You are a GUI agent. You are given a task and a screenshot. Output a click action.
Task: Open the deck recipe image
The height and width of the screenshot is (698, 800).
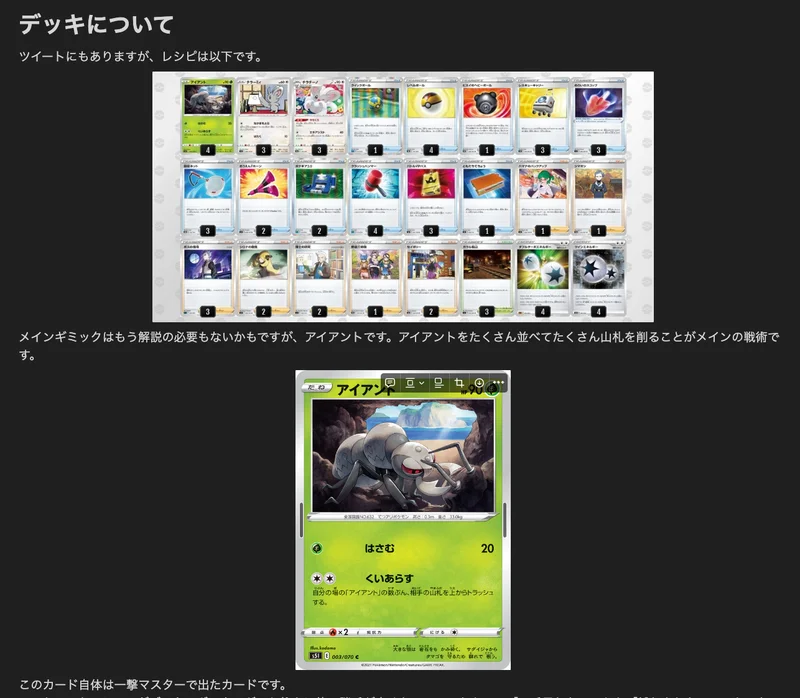click(x=402, y=196)
